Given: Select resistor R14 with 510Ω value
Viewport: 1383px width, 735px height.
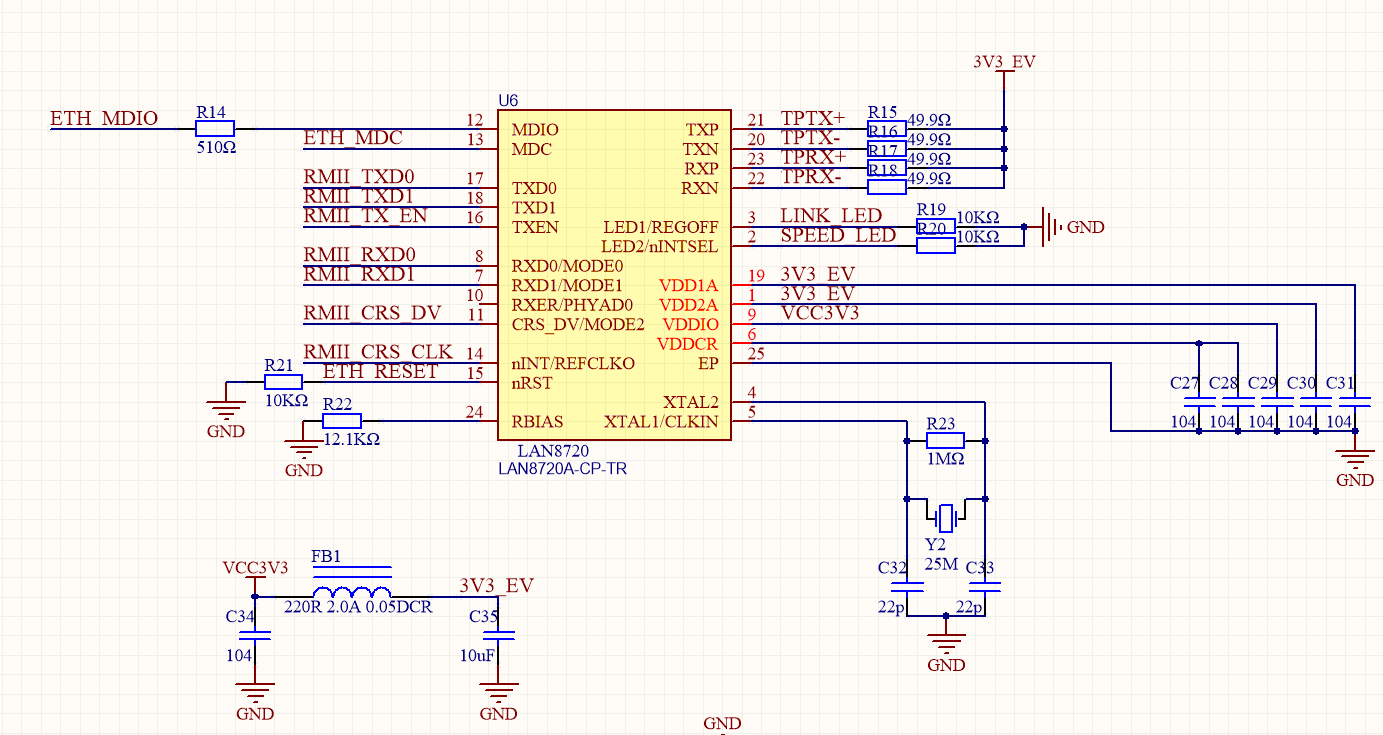Looking at the screenshot, I should click(213, 128).
